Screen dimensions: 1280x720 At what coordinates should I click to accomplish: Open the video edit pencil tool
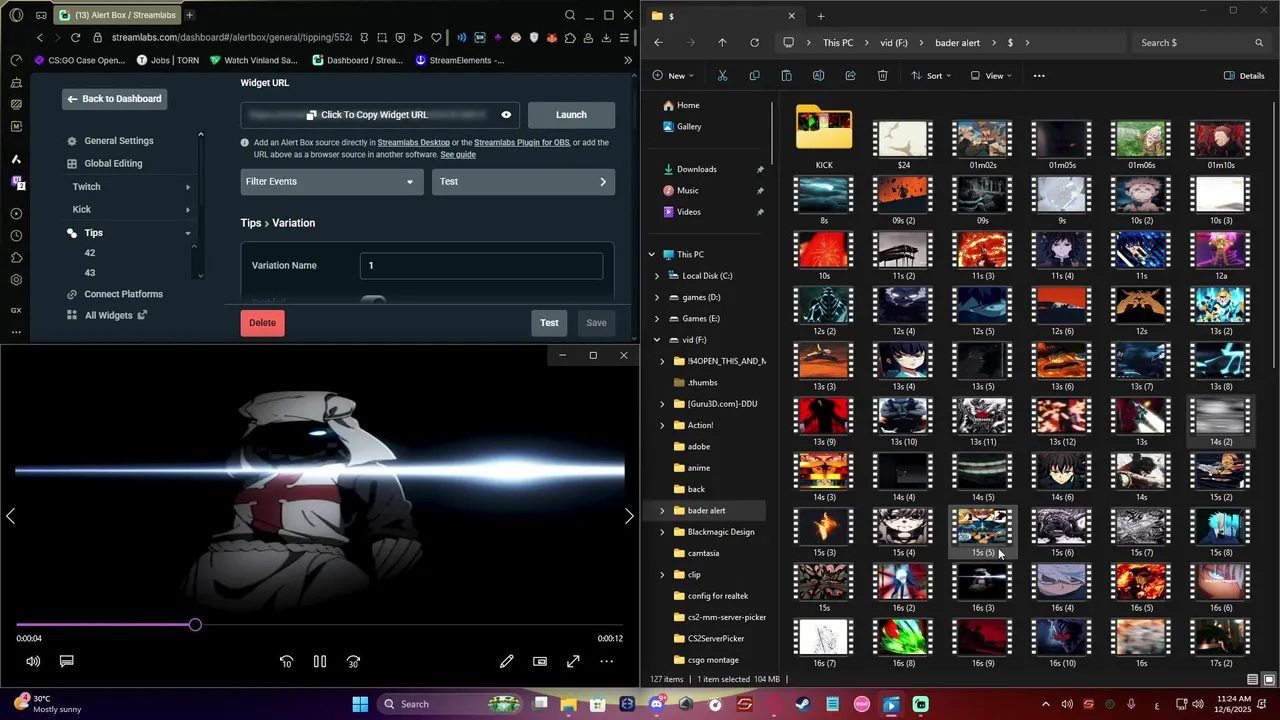tap(507, 661)
